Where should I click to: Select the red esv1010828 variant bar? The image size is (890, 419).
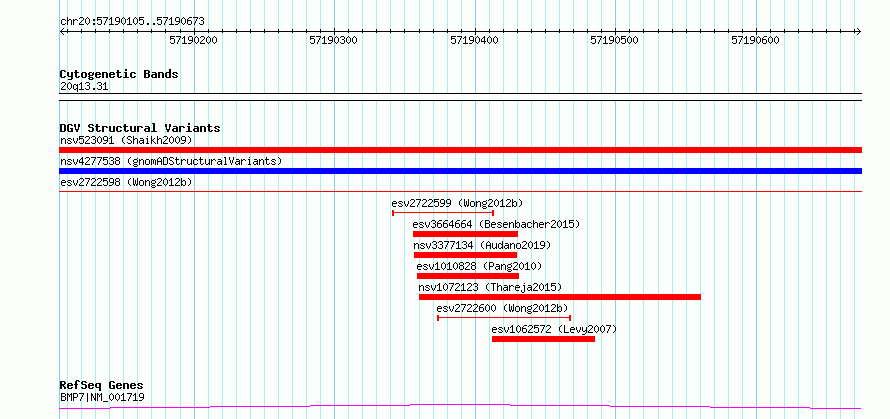(x=468, y=276)
